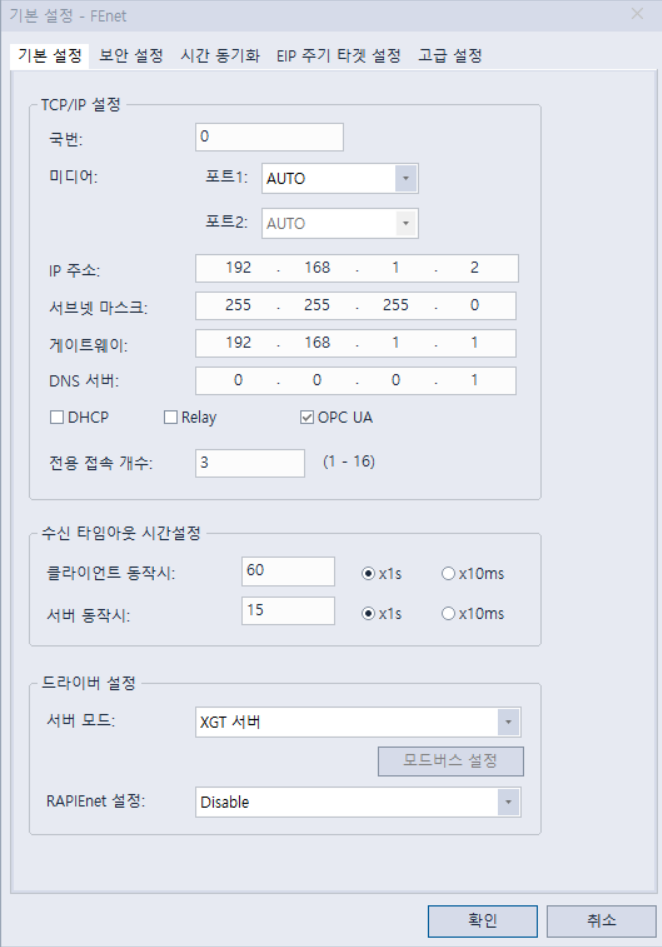Image resolution: width=662 pixels, height=947 pixels.
Task: Expand the 포트2 media dropdown
Action: click(x=403, y=222)
